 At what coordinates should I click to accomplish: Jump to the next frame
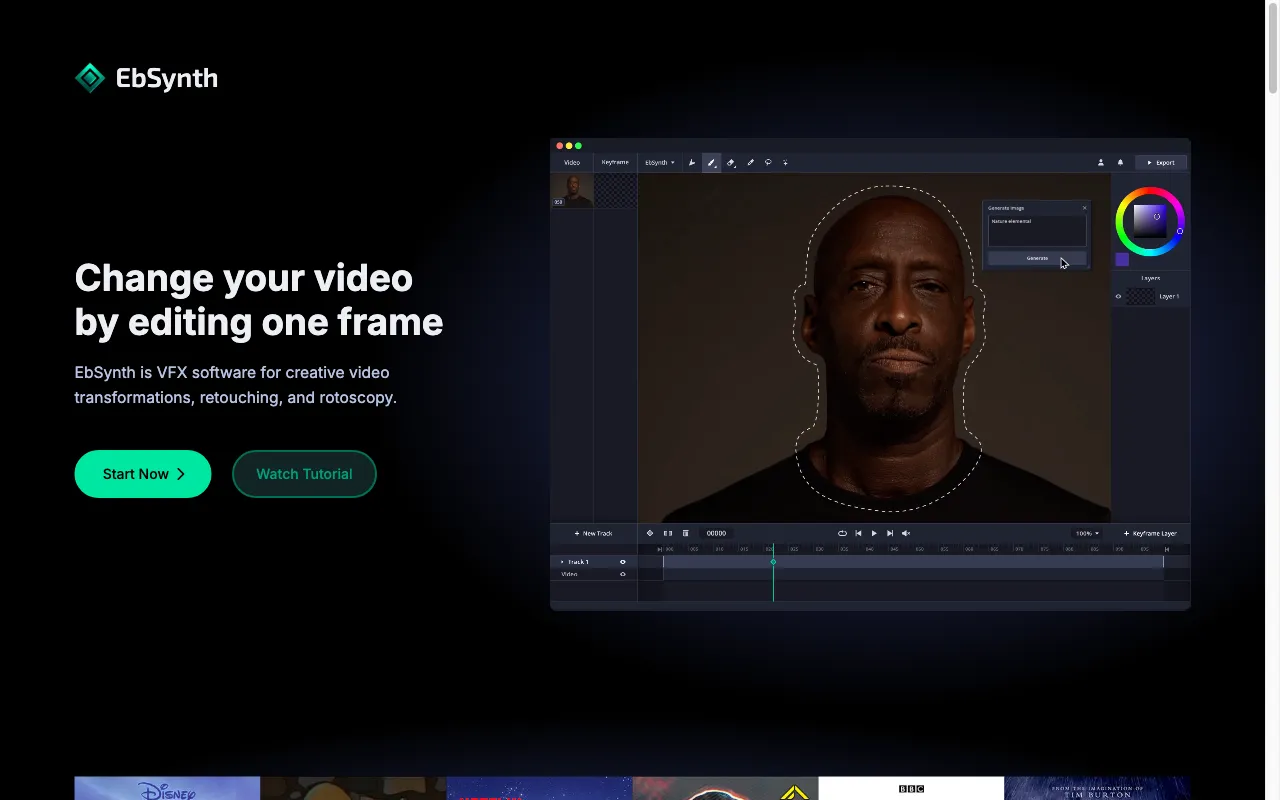tap(890, 533)
